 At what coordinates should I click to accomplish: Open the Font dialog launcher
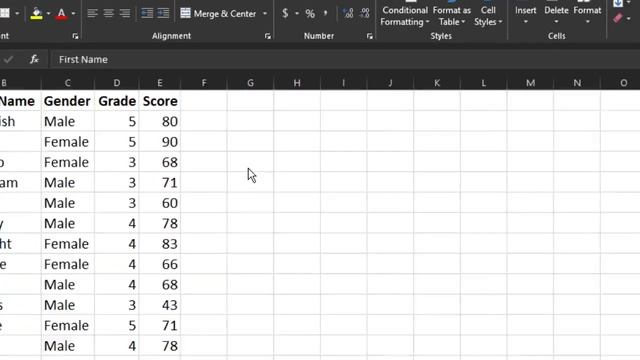(75, 36)
